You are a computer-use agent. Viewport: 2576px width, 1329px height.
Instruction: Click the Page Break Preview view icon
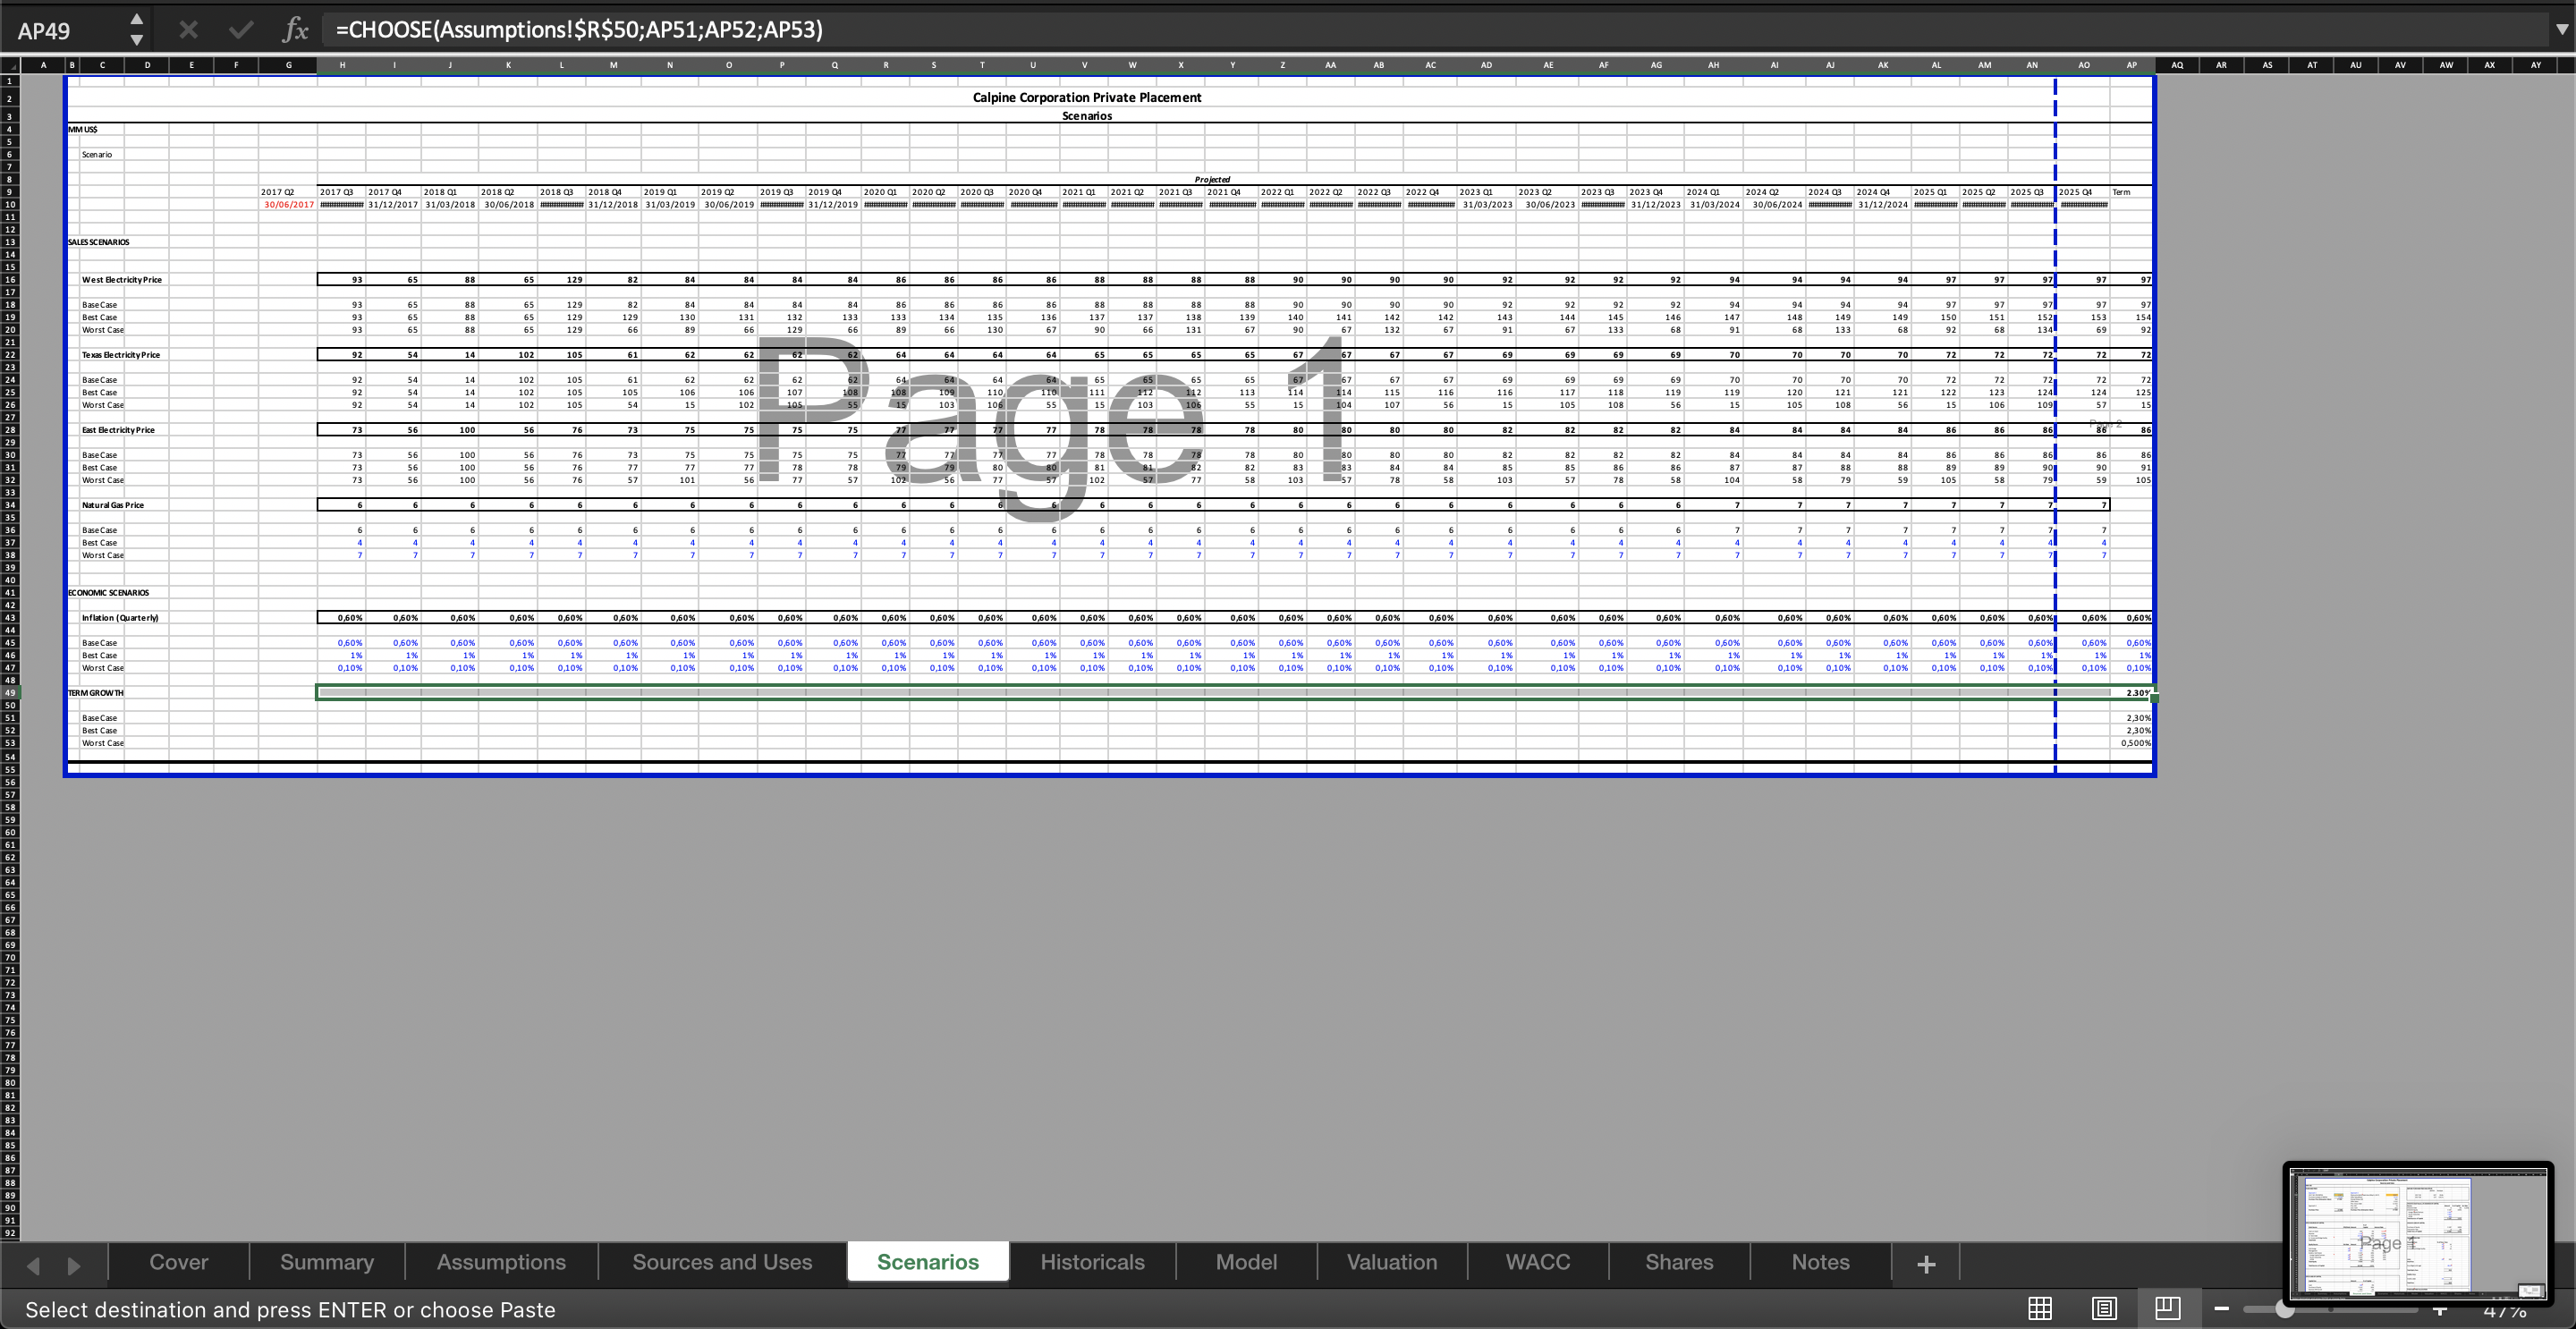pyautogui.click(x=2167, y=1308)
